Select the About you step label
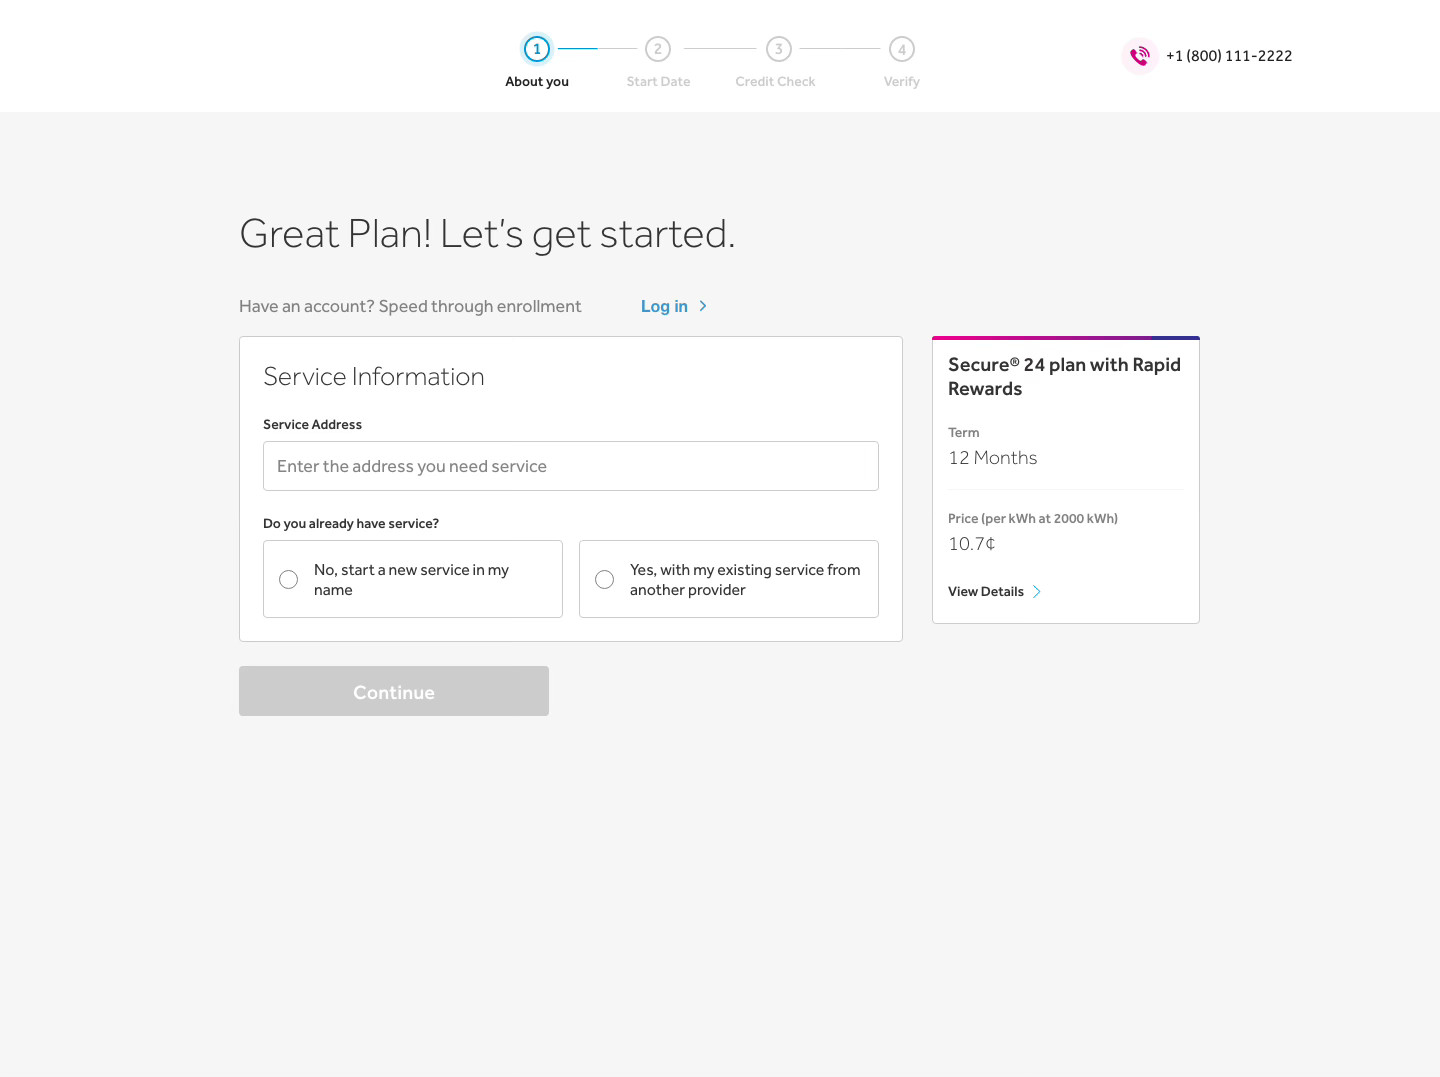1440x1077 pixels. click(x=537, y=82)
